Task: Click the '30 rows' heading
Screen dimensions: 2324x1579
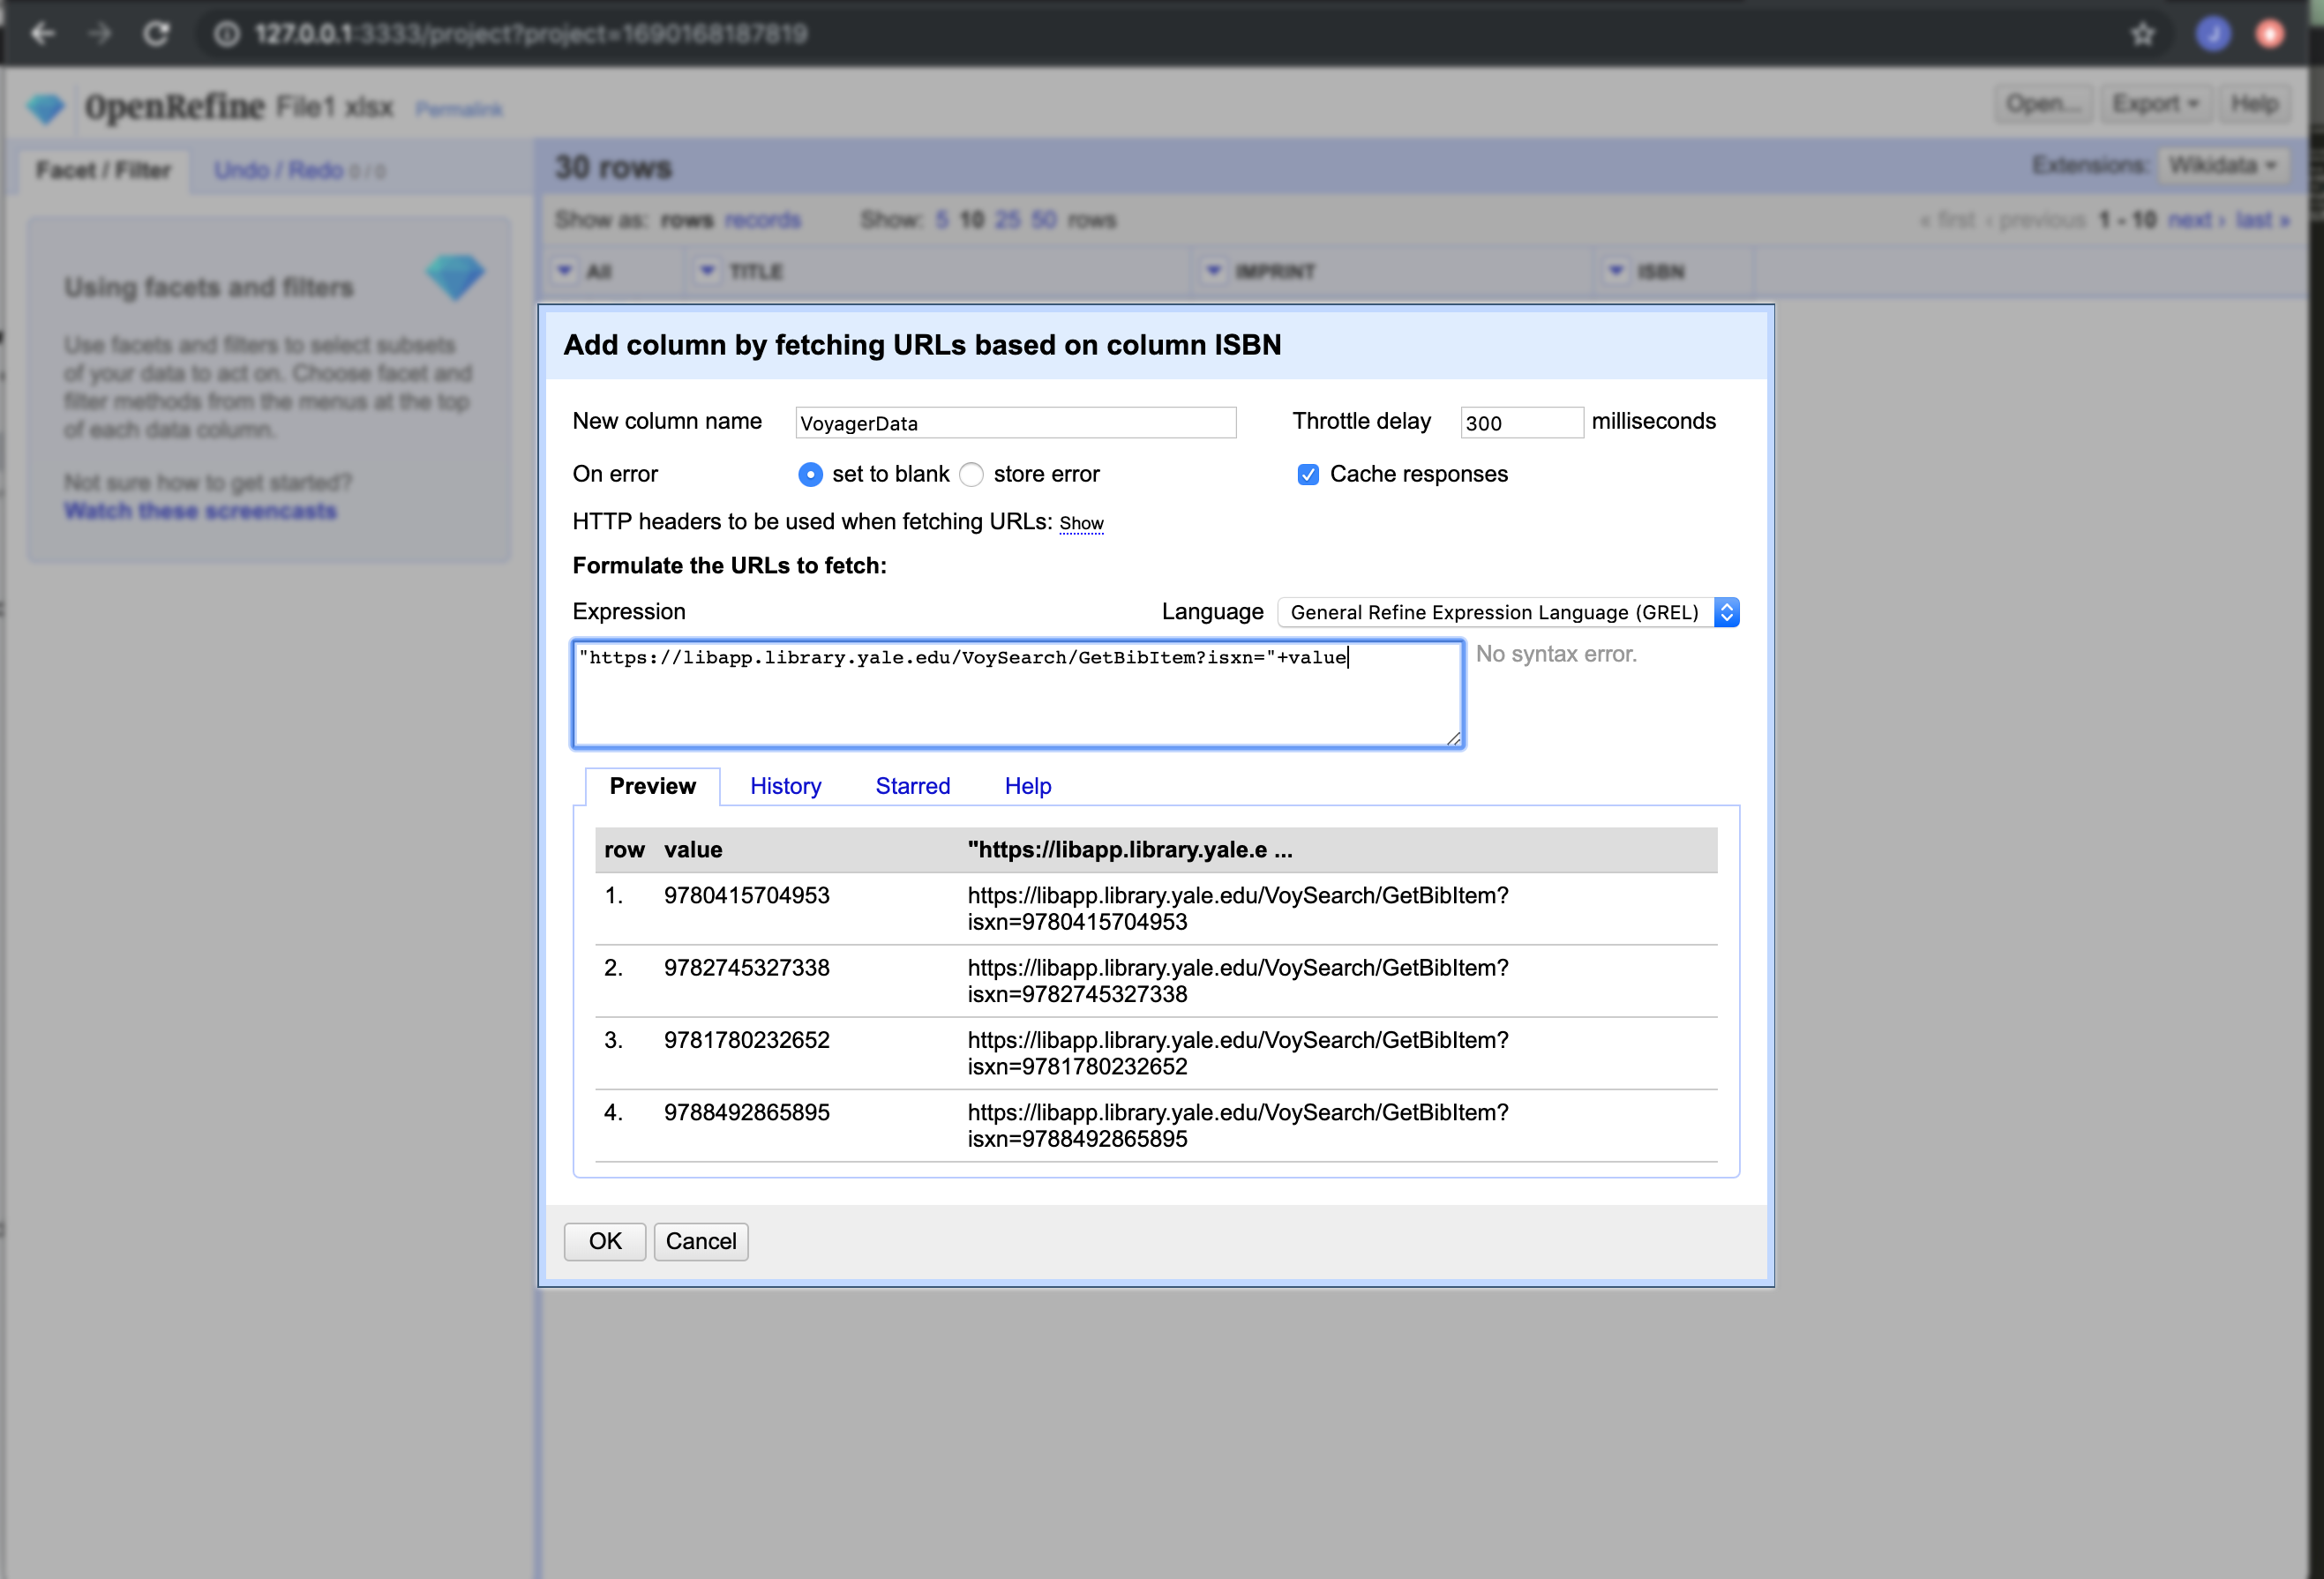Action: [613, 167]
